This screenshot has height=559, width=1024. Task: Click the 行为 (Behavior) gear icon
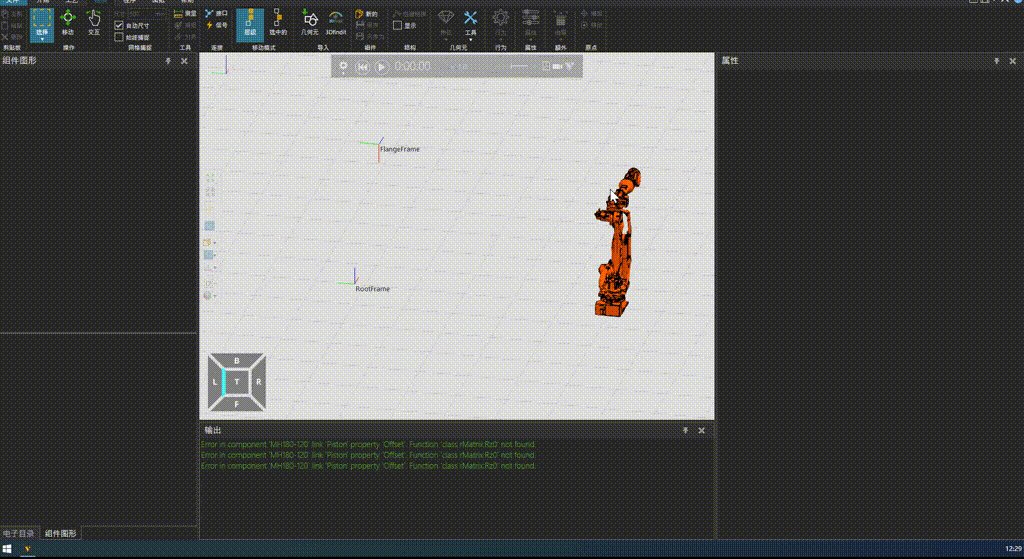(x=500, y=18)
